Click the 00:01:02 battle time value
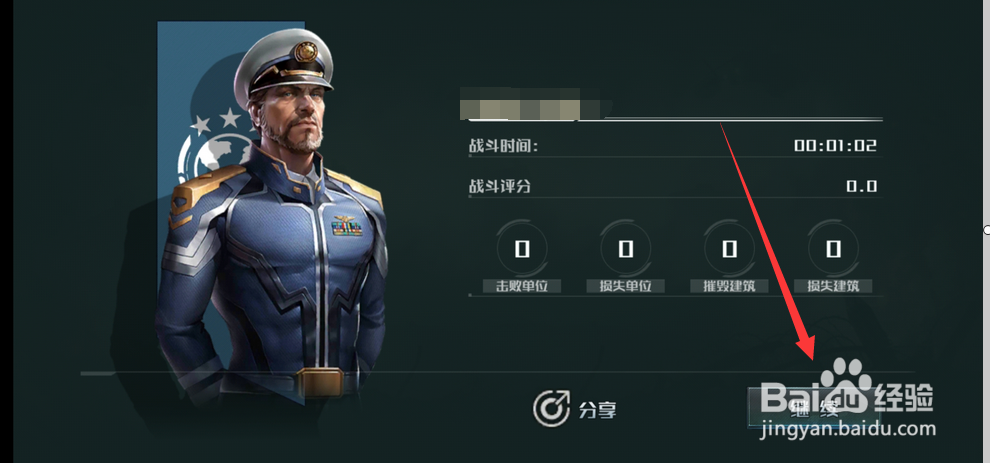Image resolution: width=990 pixels, height=463 pixels. click(836, 146)
